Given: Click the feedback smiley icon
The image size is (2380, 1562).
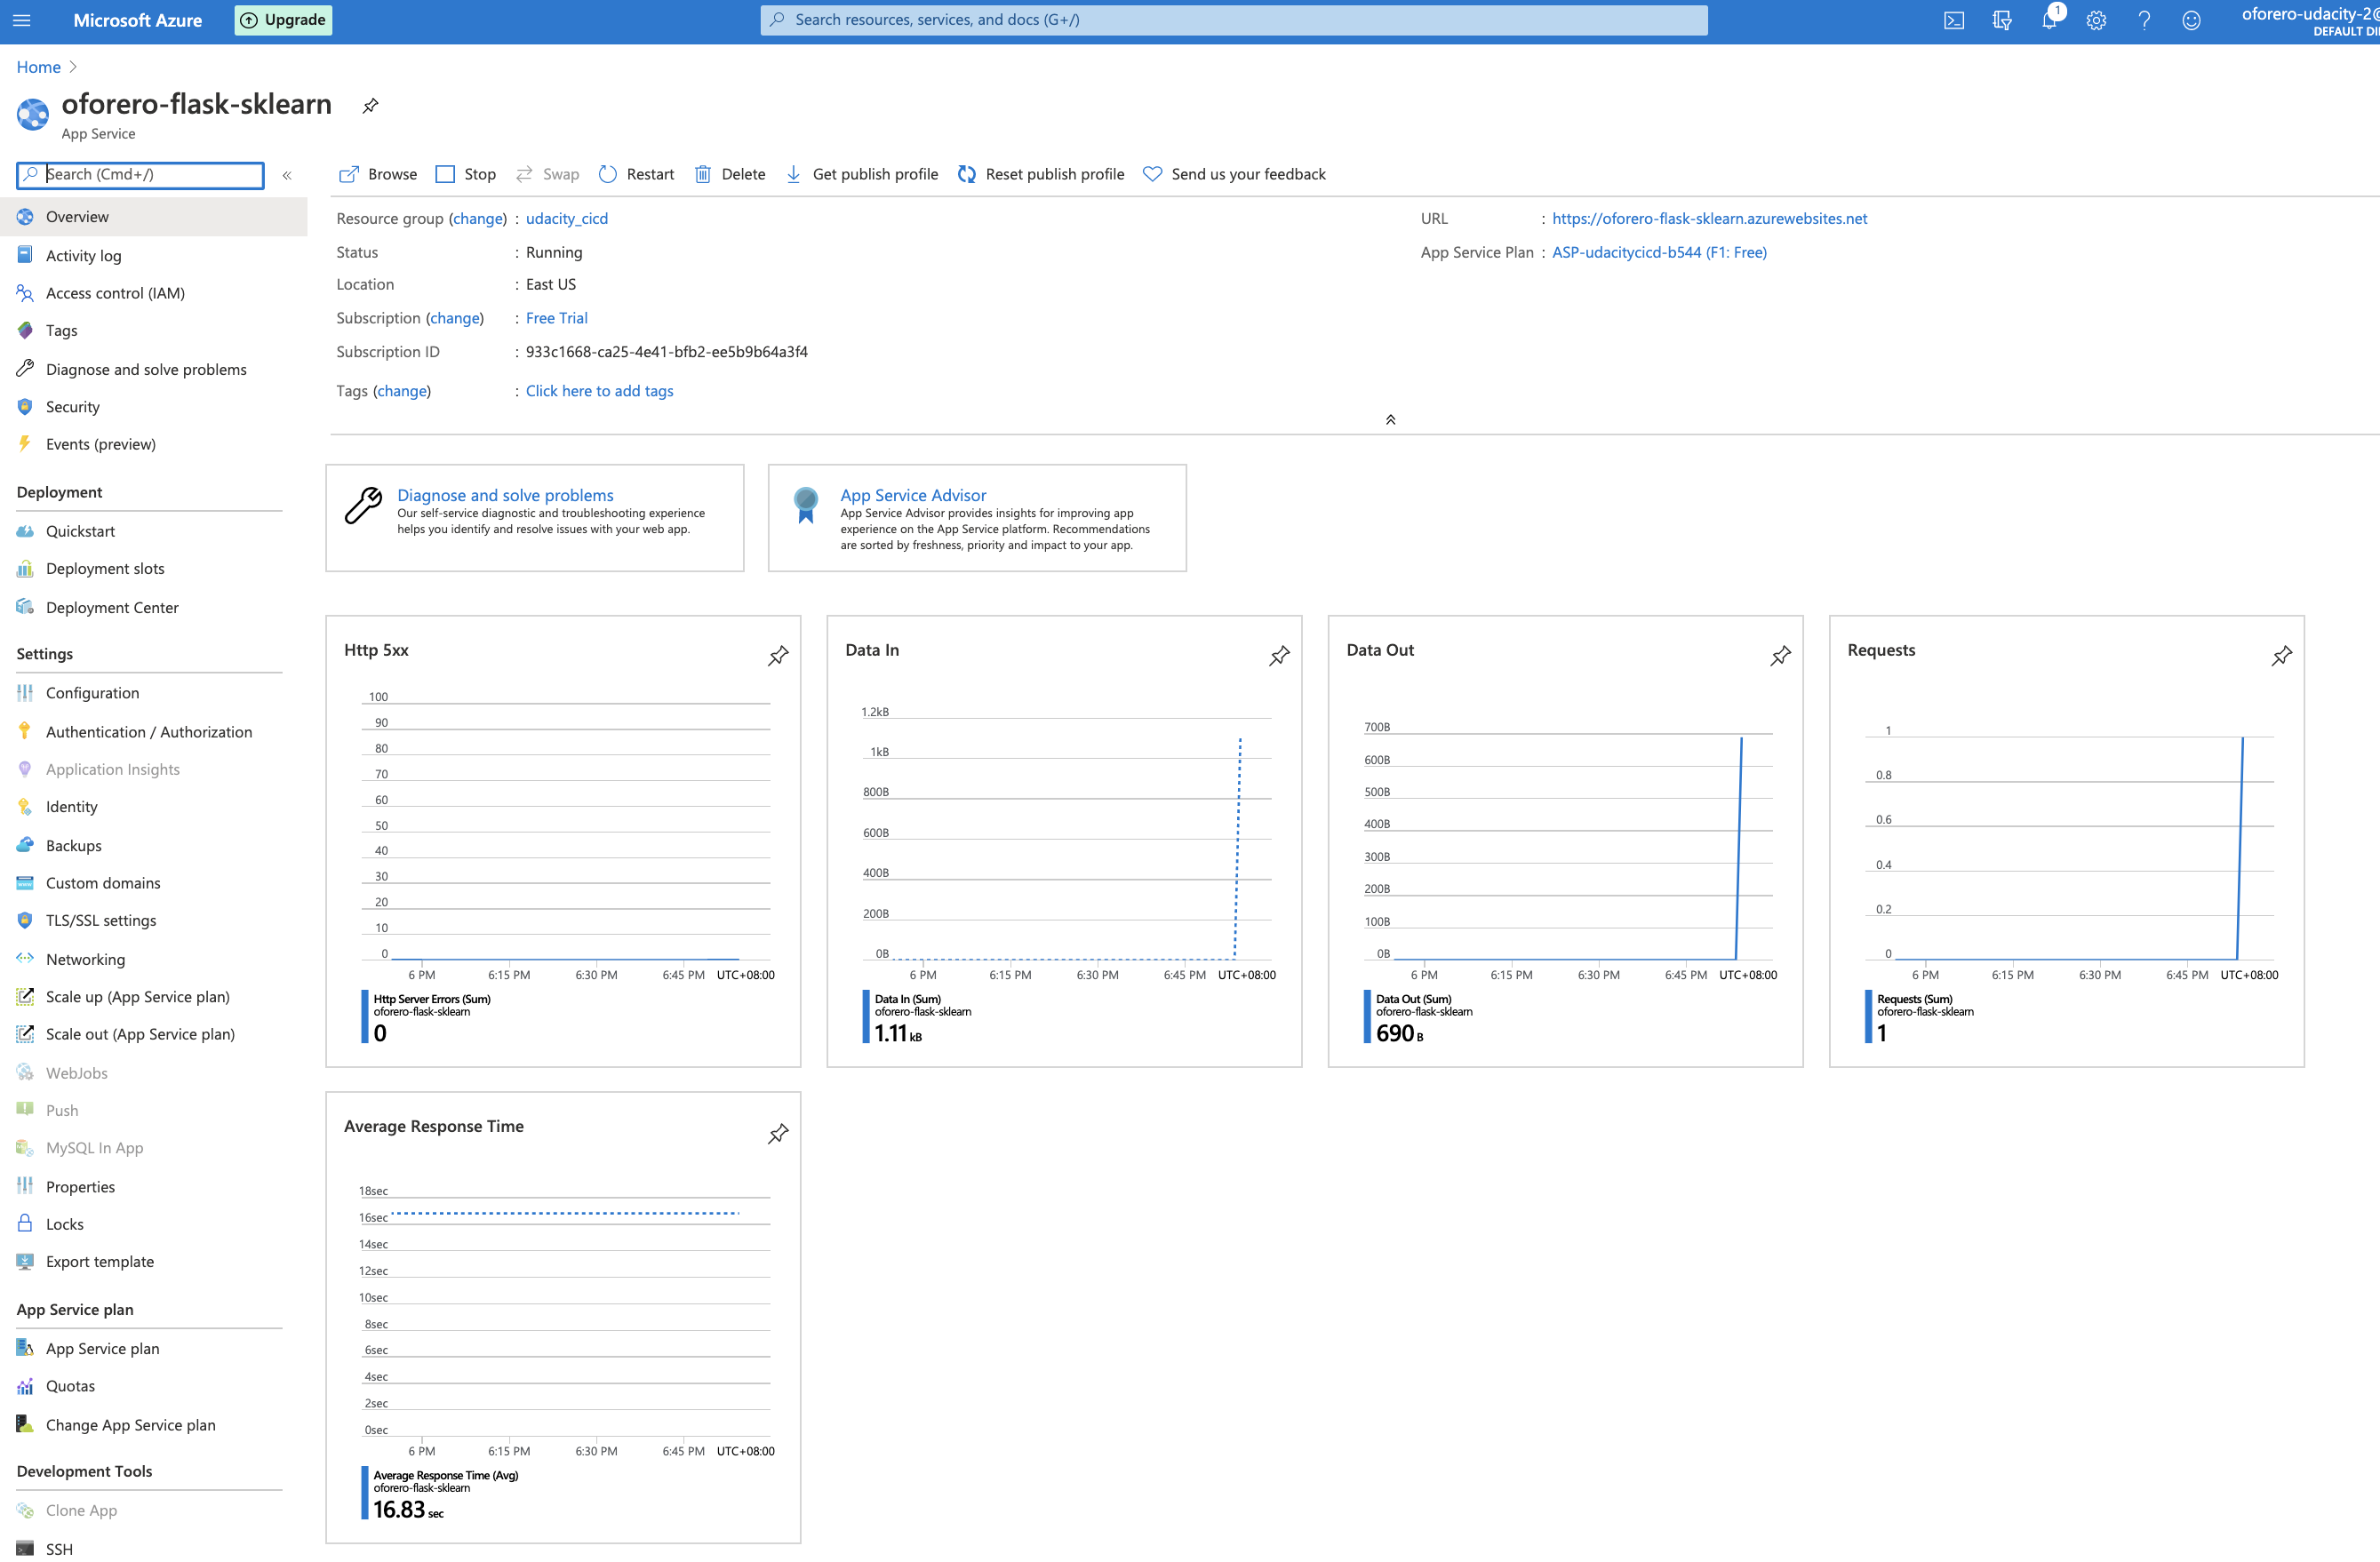Looking at the screenshot, I should [2191, 20].
